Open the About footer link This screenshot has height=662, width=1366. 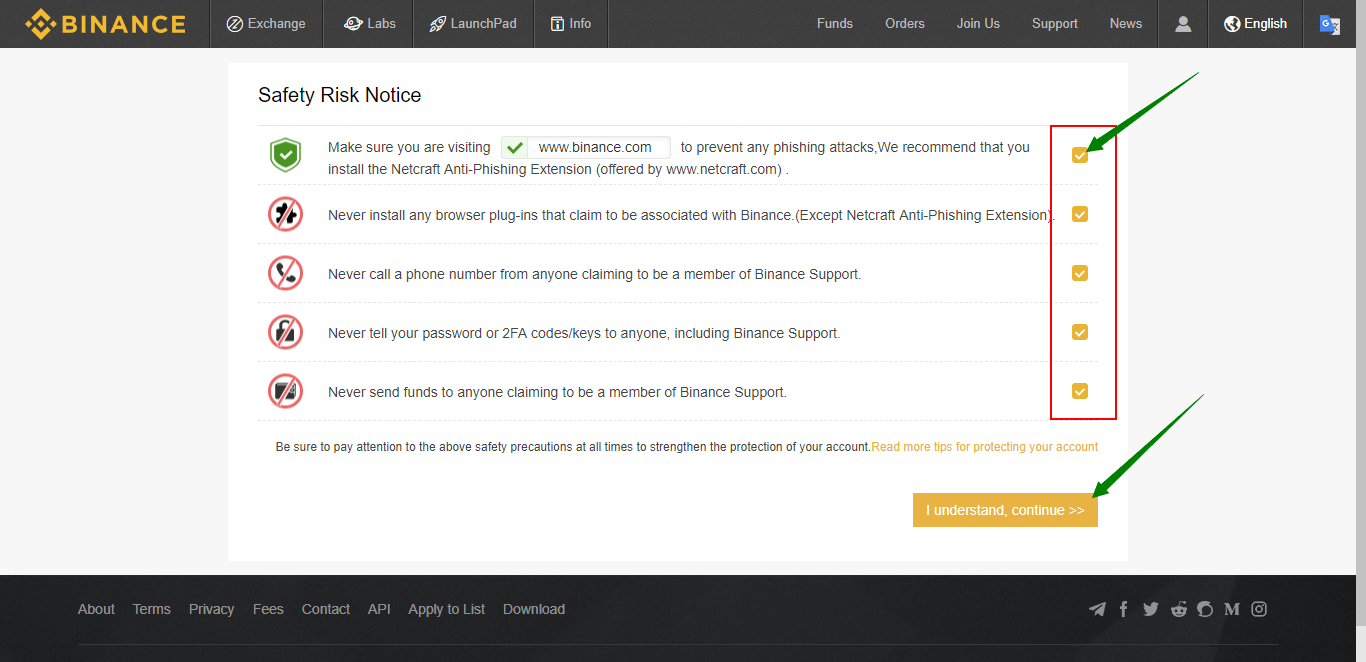pos(96,609)
